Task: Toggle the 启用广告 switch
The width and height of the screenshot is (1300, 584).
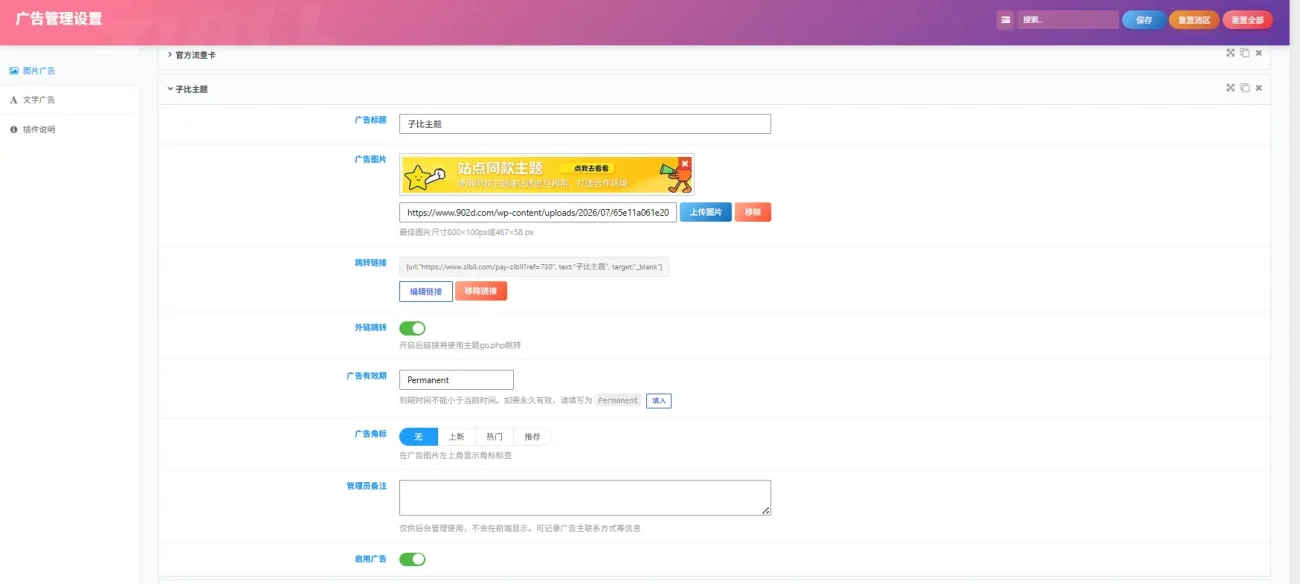Action: [x=412, y=559]
